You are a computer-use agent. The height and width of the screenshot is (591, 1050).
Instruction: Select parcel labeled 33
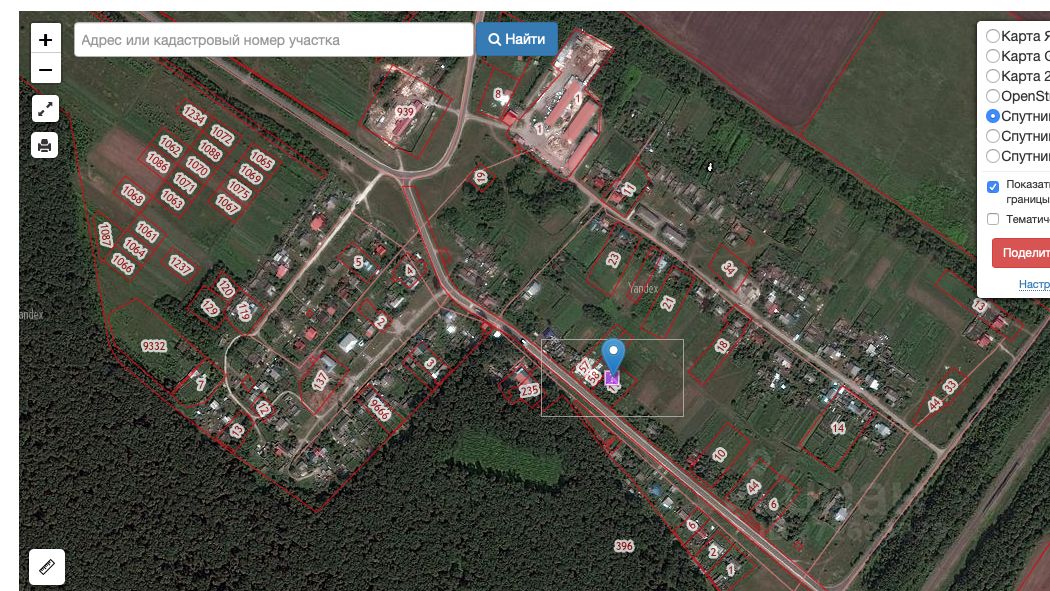coord(950,386)
